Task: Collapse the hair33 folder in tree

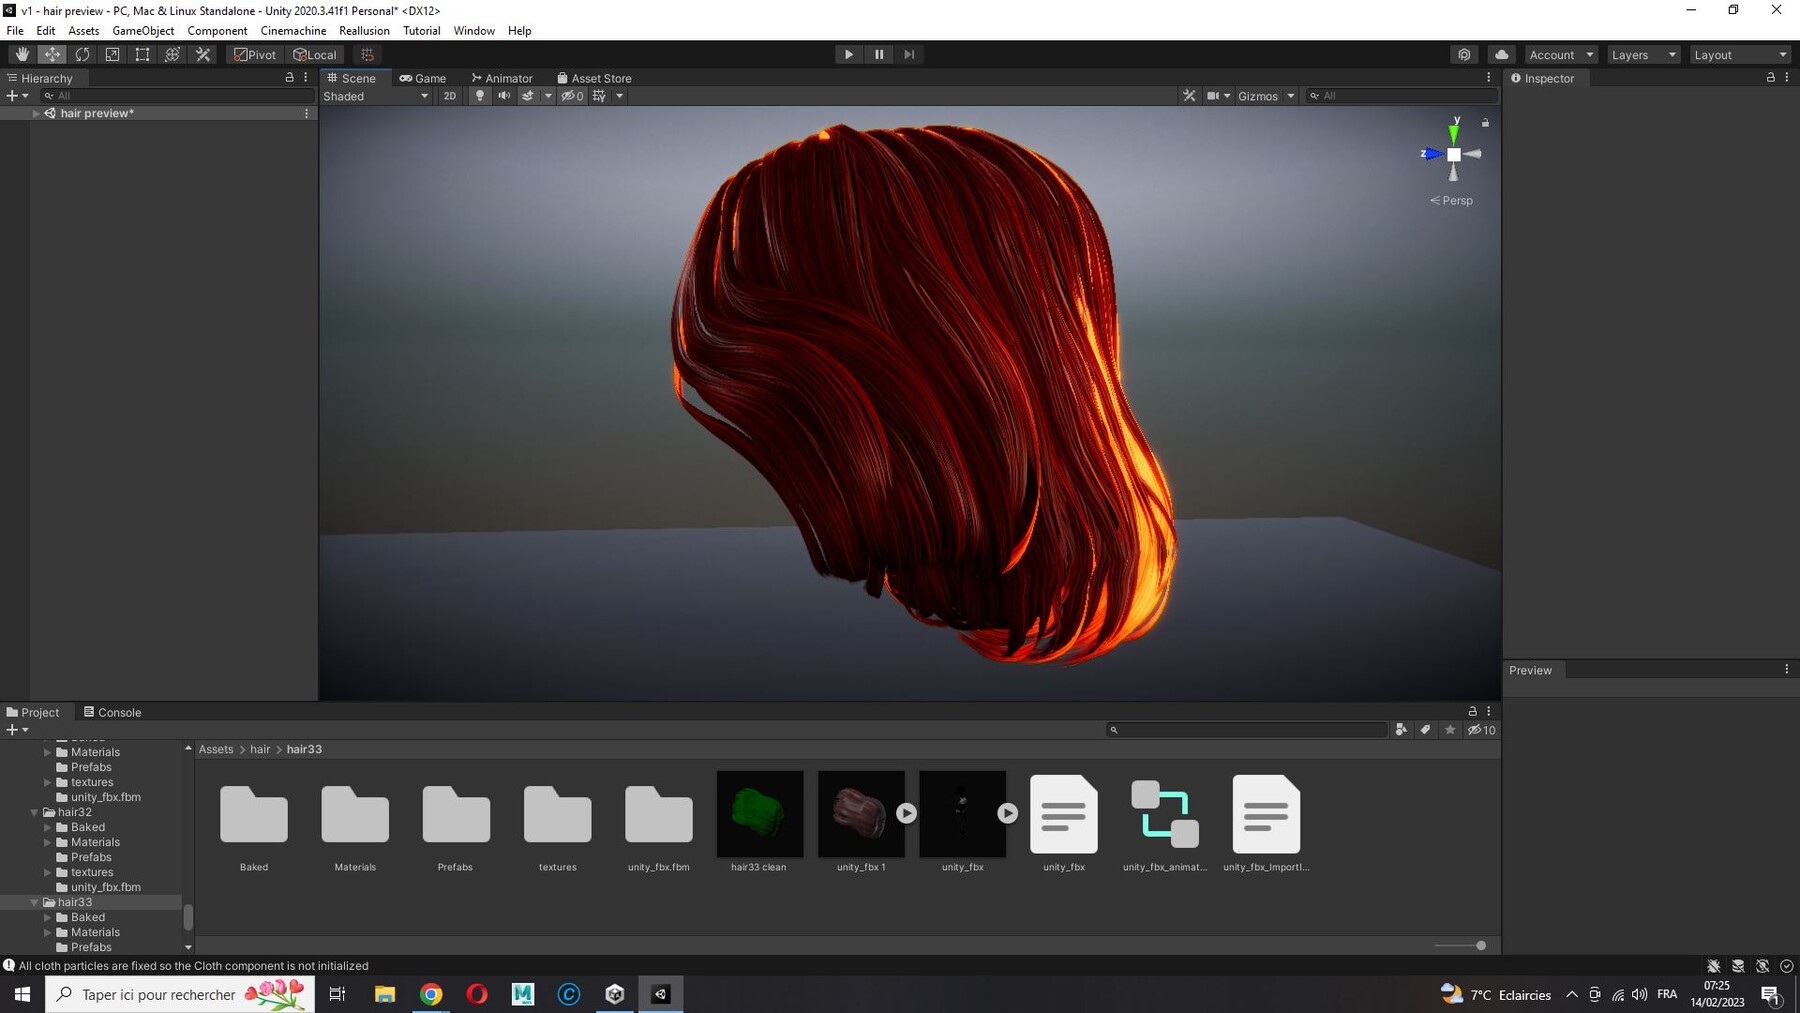Action: pos(35,902)
